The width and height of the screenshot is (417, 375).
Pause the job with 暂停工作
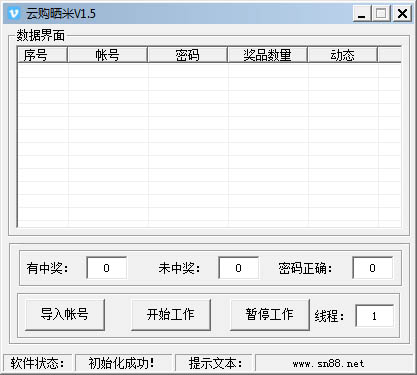point(269,314)
